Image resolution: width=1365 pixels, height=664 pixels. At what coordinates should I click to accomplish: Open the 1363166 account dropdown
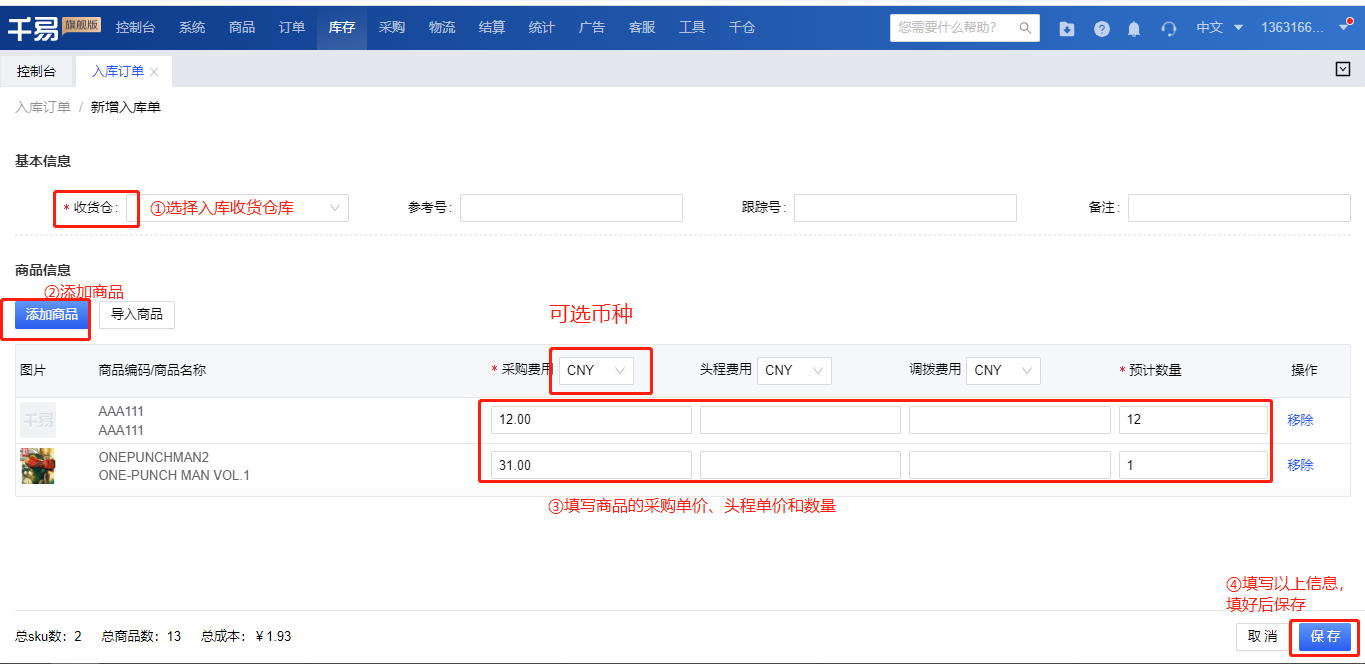tap(1306, 28)
